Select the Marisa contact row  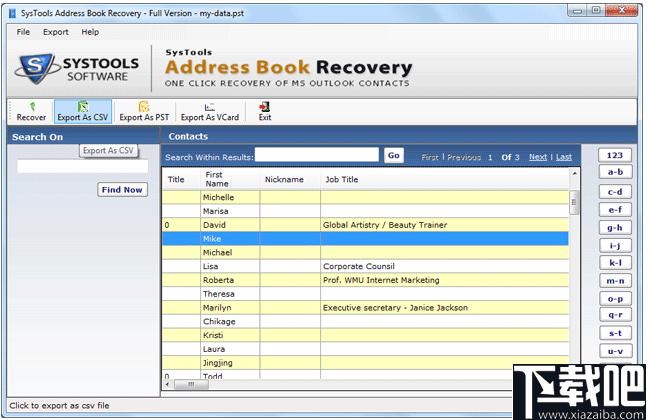[365, 211]
